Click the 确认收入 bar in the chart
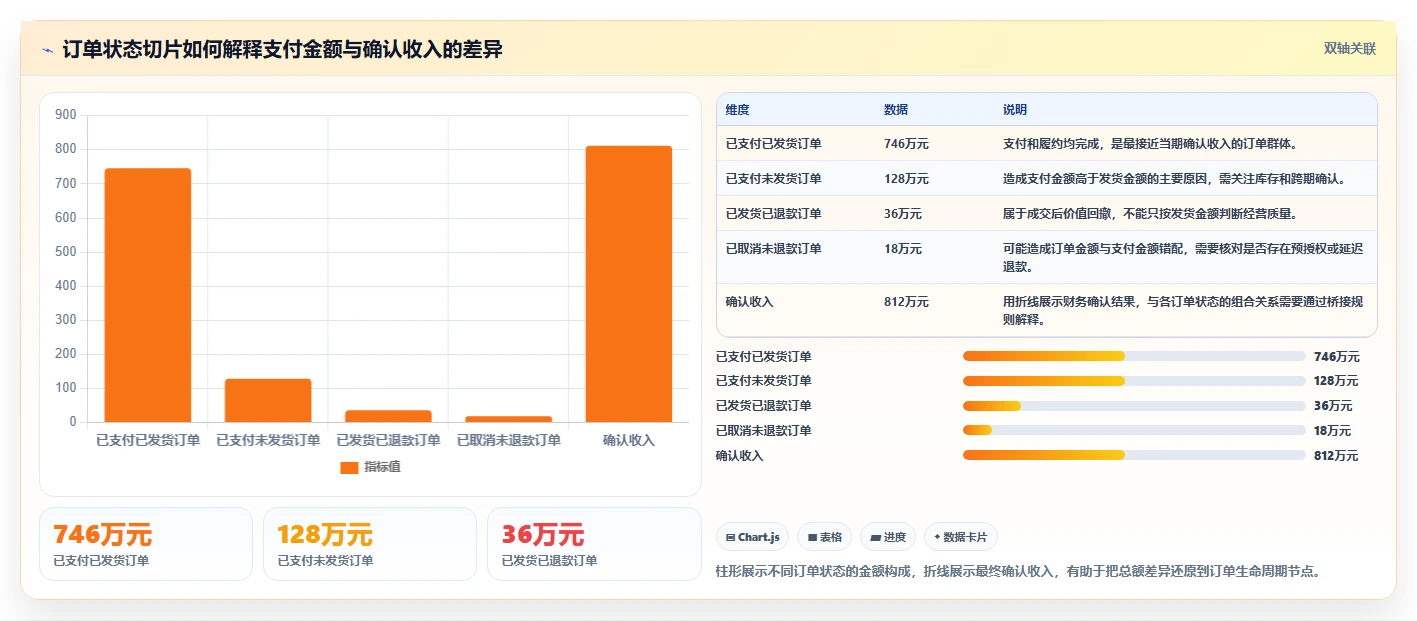The image size is (1417, 621). [x=629, y=284]
